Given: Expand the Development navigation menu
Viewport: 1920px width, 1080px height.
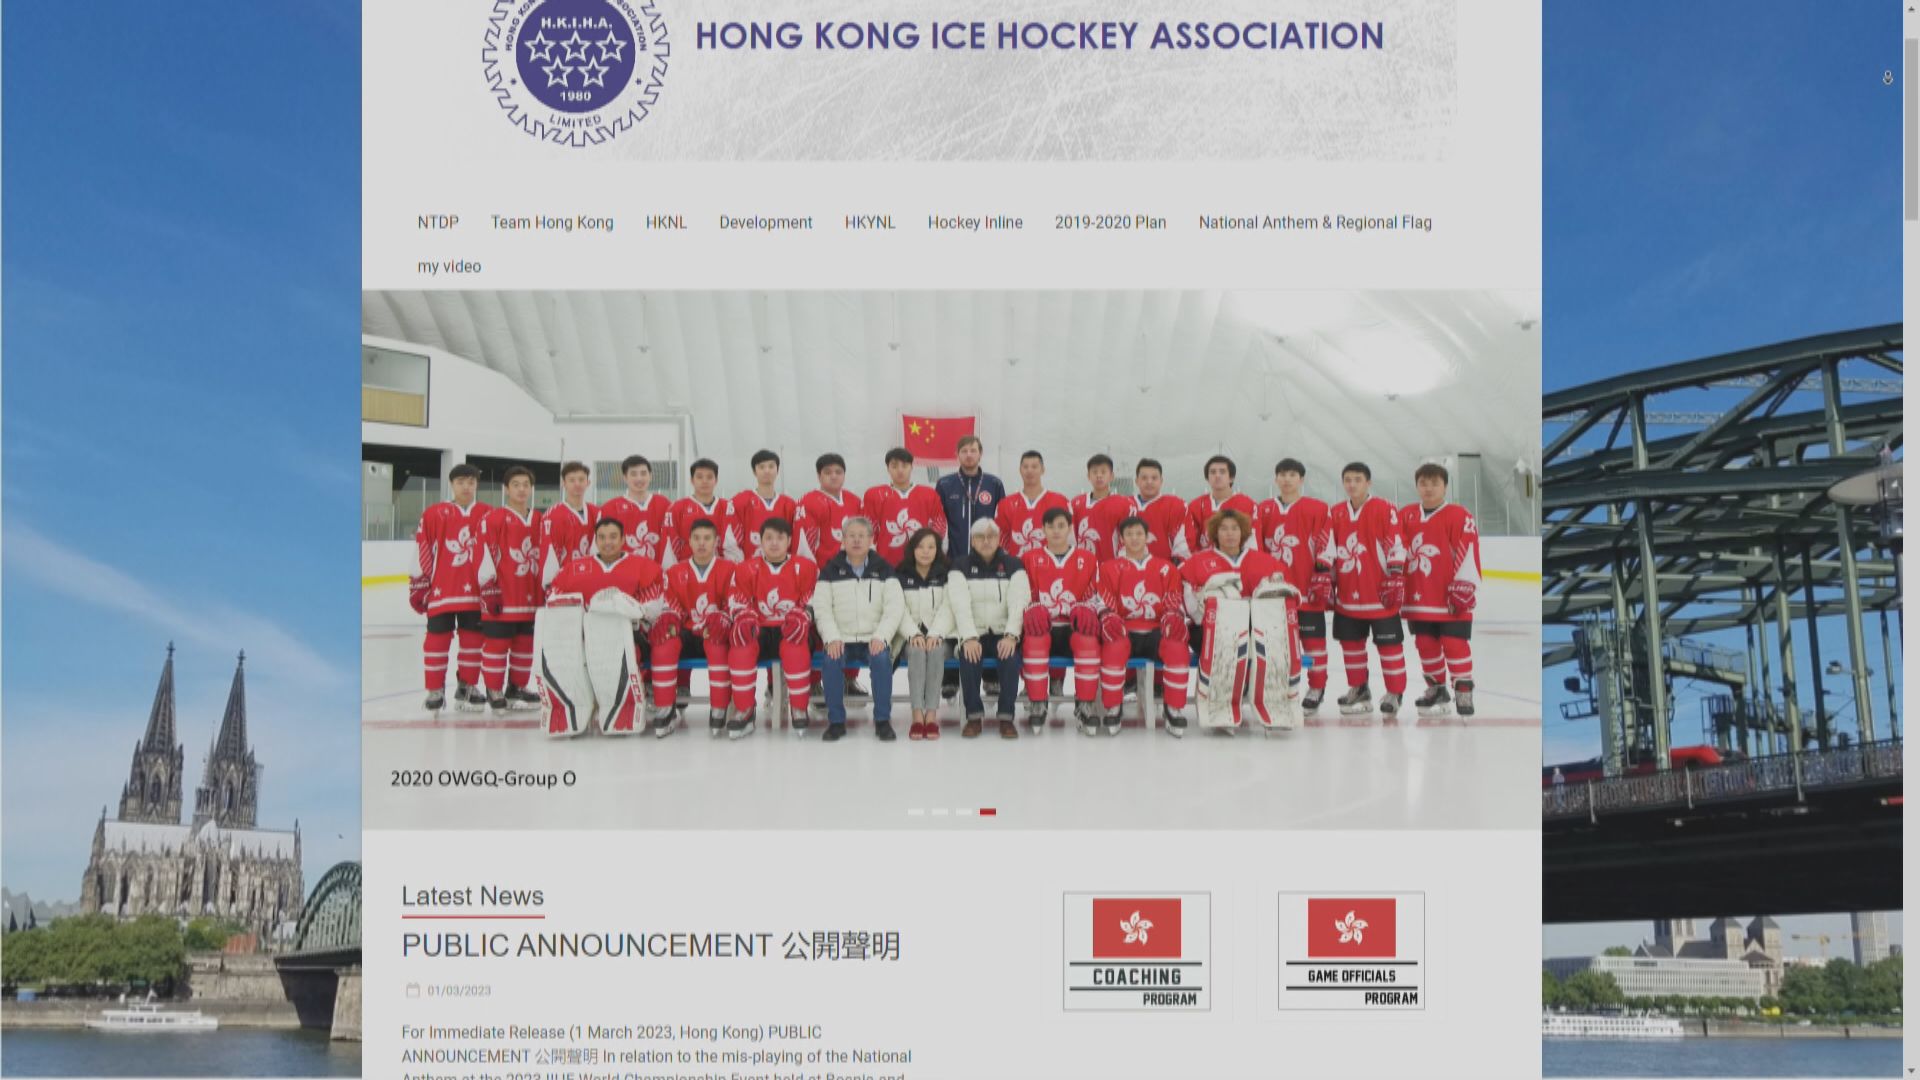Looking at the screenshot, I should [766, 222].
